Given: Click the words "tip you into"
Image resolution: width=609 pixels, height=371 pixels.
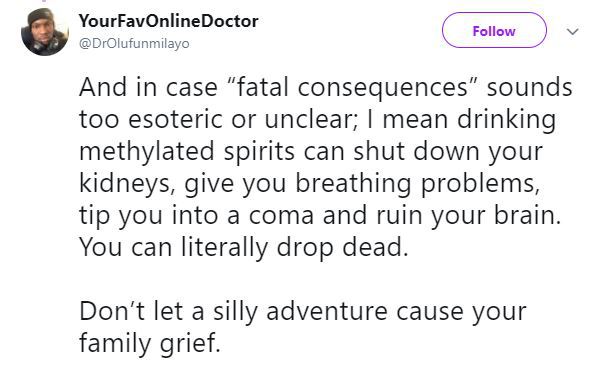Looking at the screenshot, I should pos(148,216).
